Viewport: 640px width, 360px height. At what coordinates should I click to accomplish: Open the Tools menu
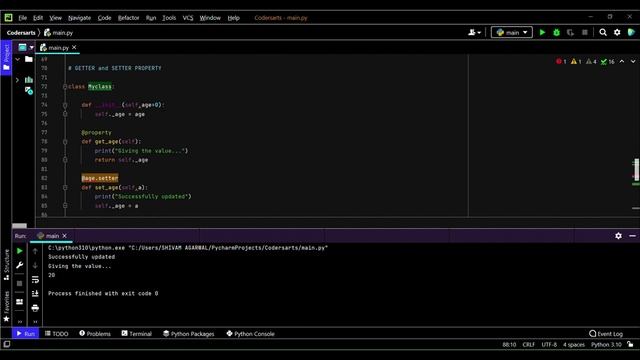[x=169, y=18]
